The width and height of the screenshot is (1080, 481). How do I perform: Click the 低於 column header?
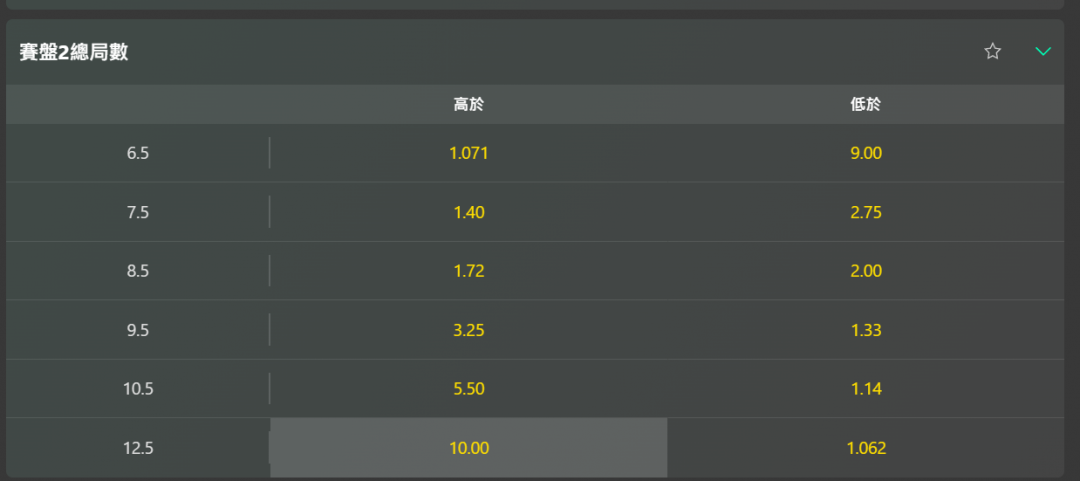(x=866, y=105)
